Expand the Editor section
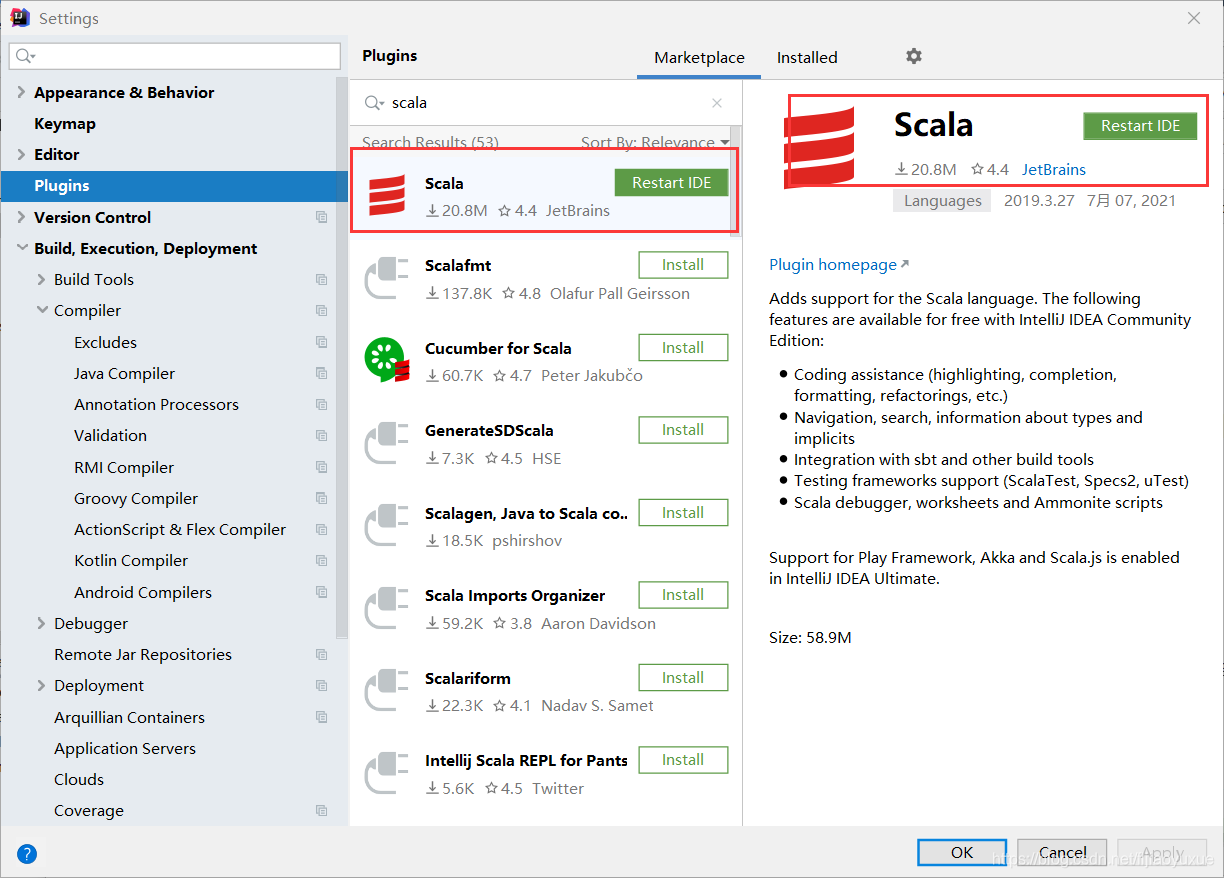Image resolution: width=1224 pixels, height=878 pixels. (x=22, y=154)
